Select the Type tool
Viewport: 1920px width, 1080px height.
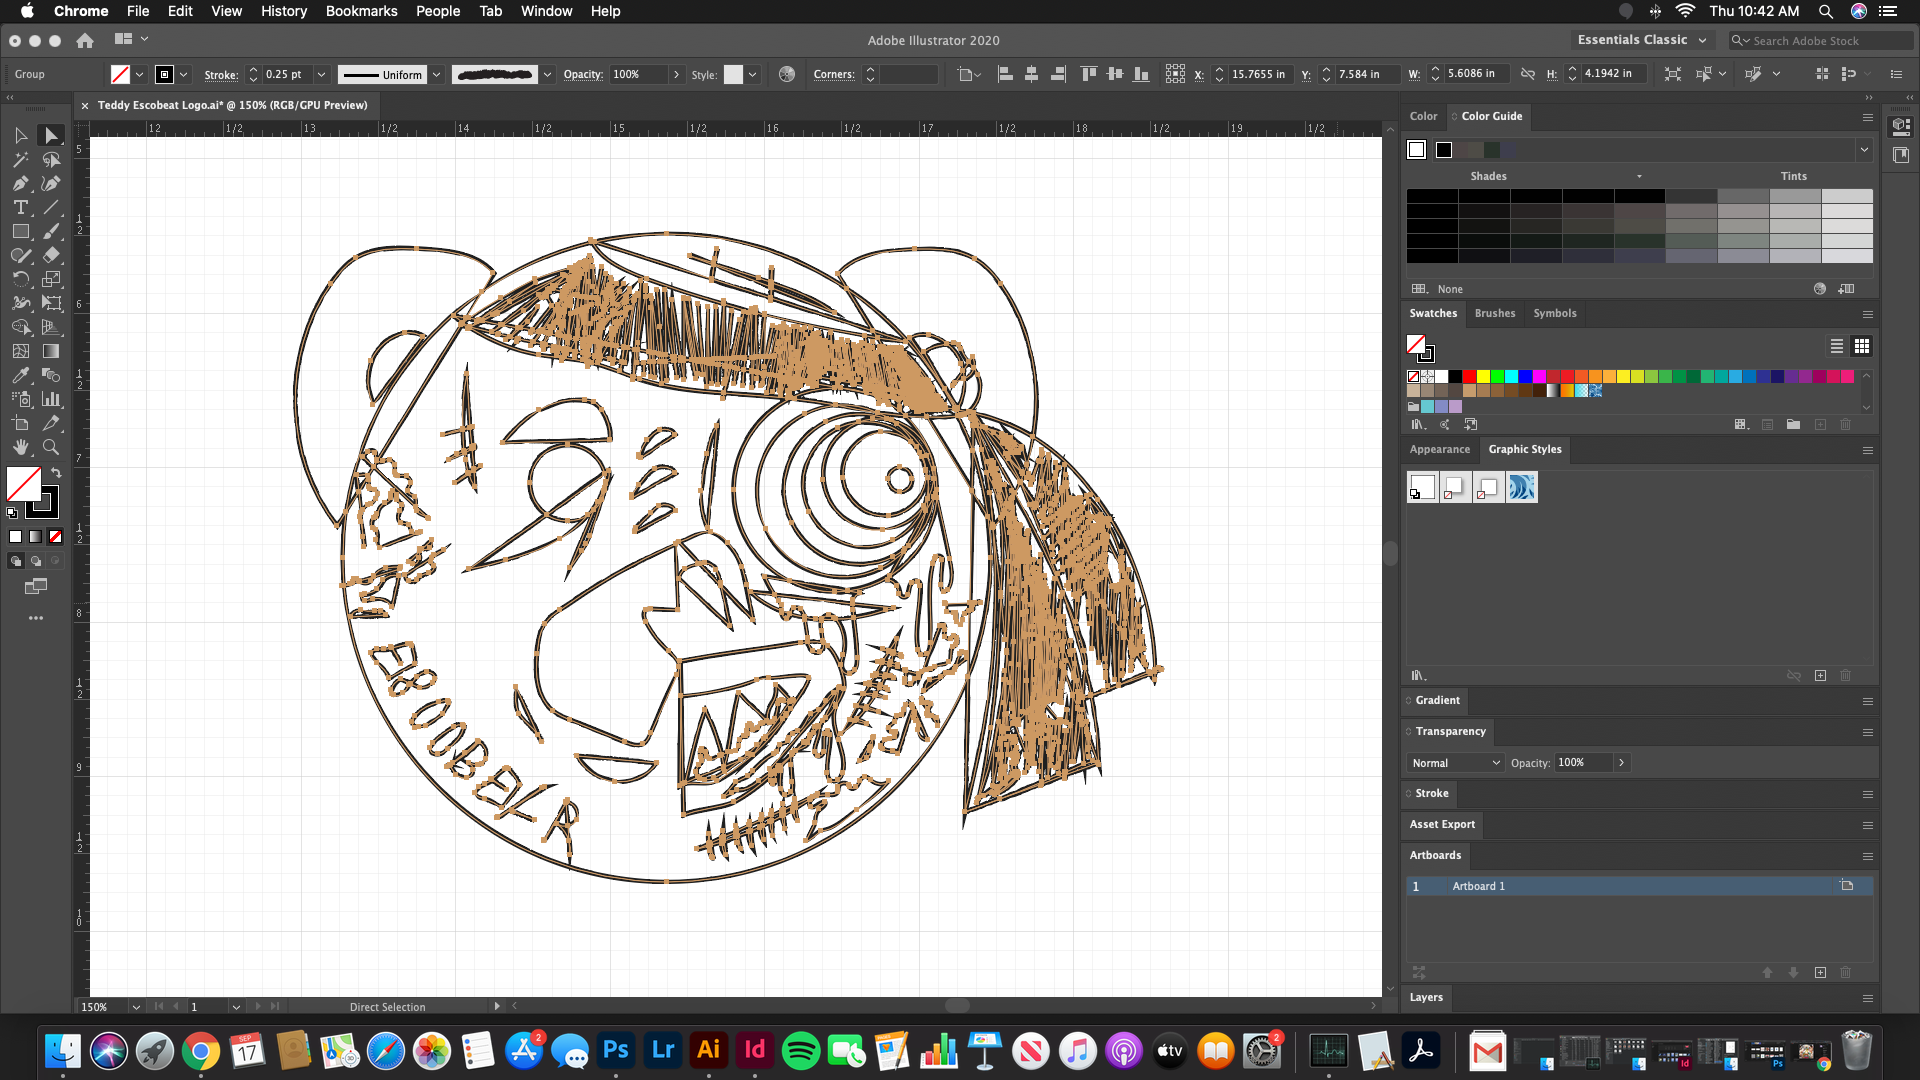pyautogui.click(x=21, y=207)
